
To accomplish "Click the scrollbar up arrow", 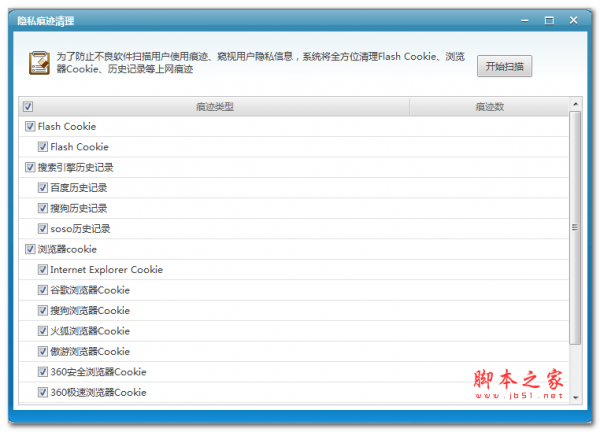I will point(575,104).
